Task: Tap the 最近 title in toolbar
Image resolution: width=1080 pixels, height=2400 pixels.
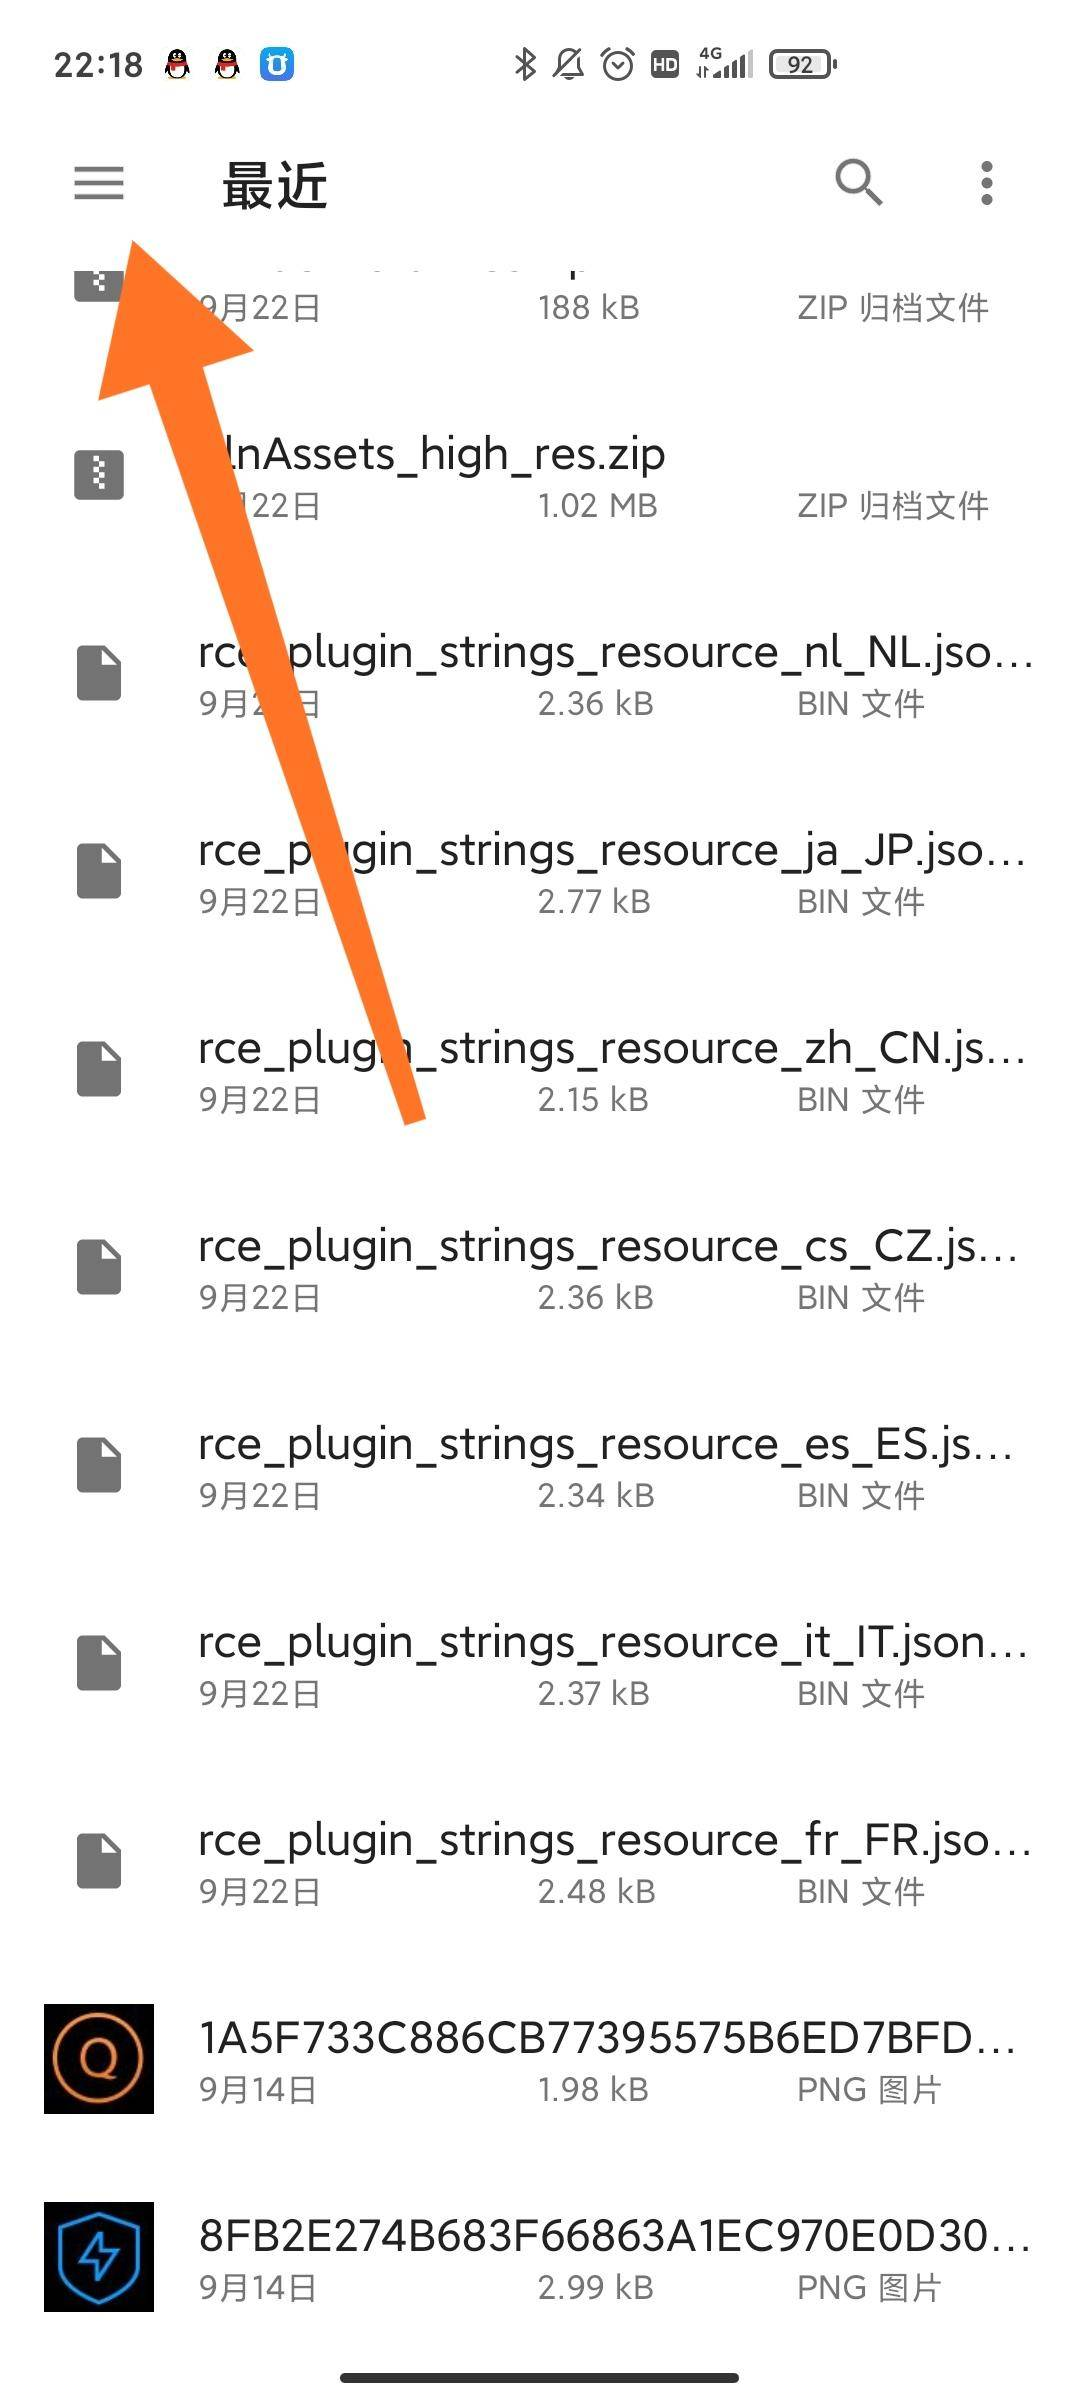Action: 275,186
